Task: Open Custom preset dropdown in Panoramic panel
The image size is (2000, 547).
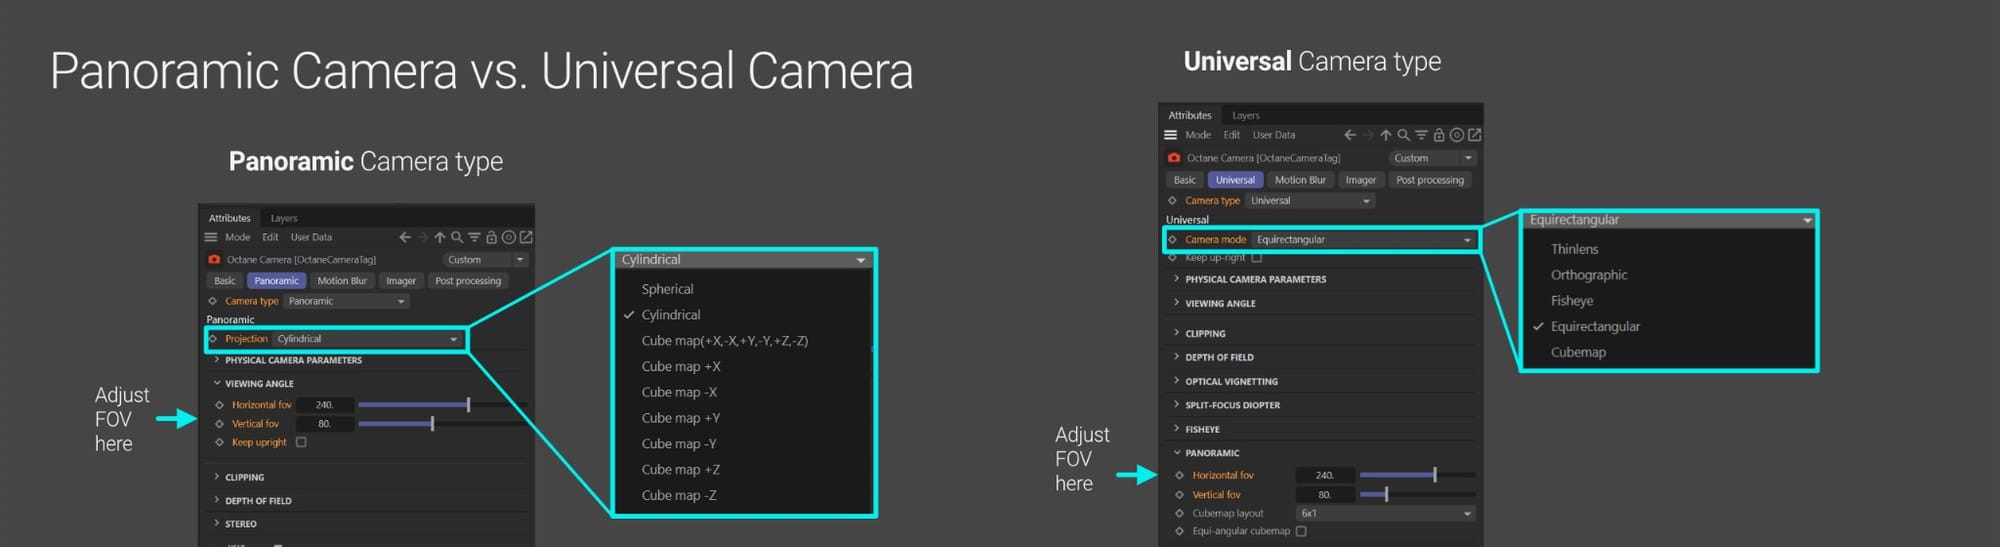Action: click(484, 260)
